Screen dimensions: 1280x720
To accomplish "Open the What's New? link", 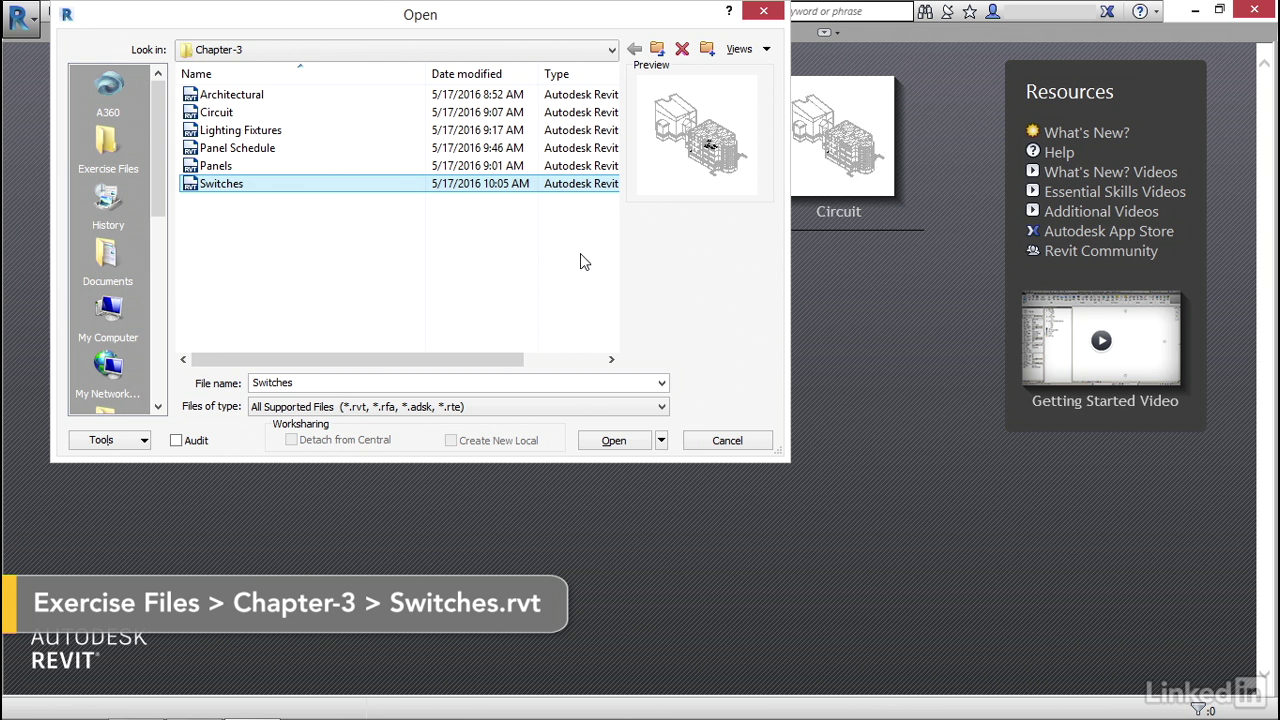I will 1086,132.
